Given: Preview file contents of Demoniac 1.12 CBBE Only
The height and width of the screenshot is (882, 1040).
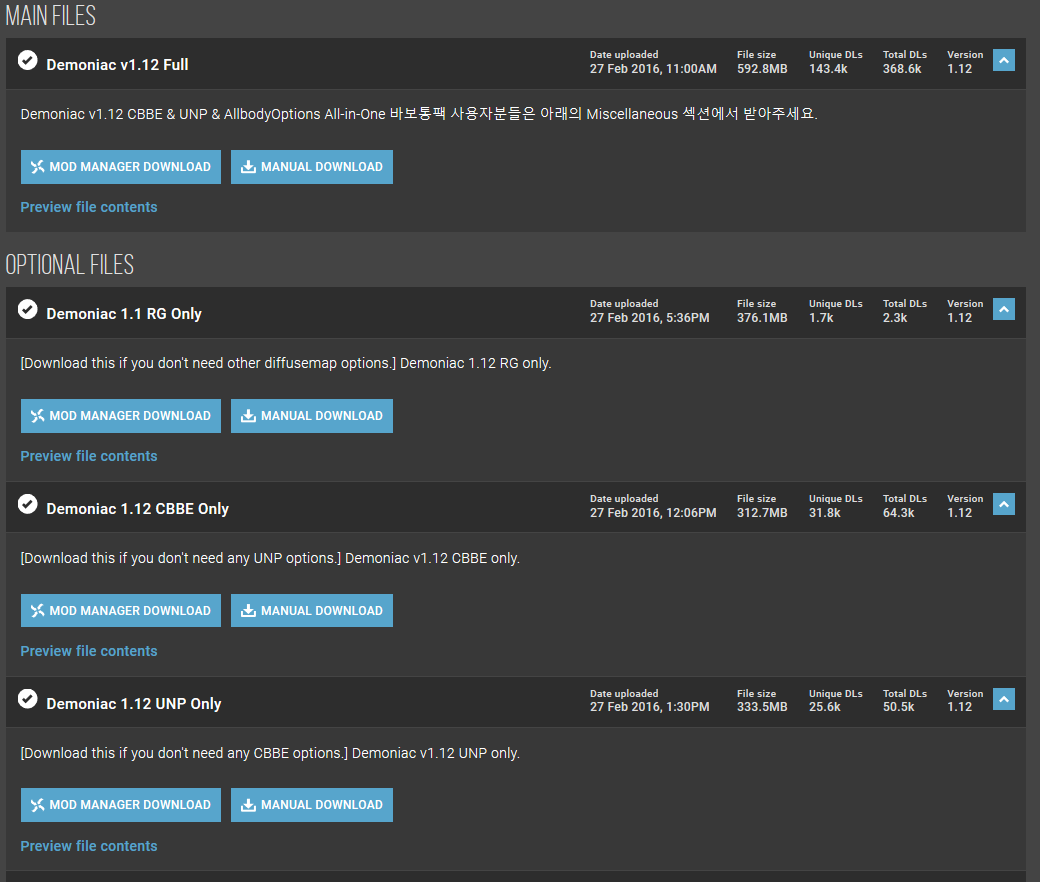Looking at the screenshot, I should pyautogui.click(x=89, y=651).
